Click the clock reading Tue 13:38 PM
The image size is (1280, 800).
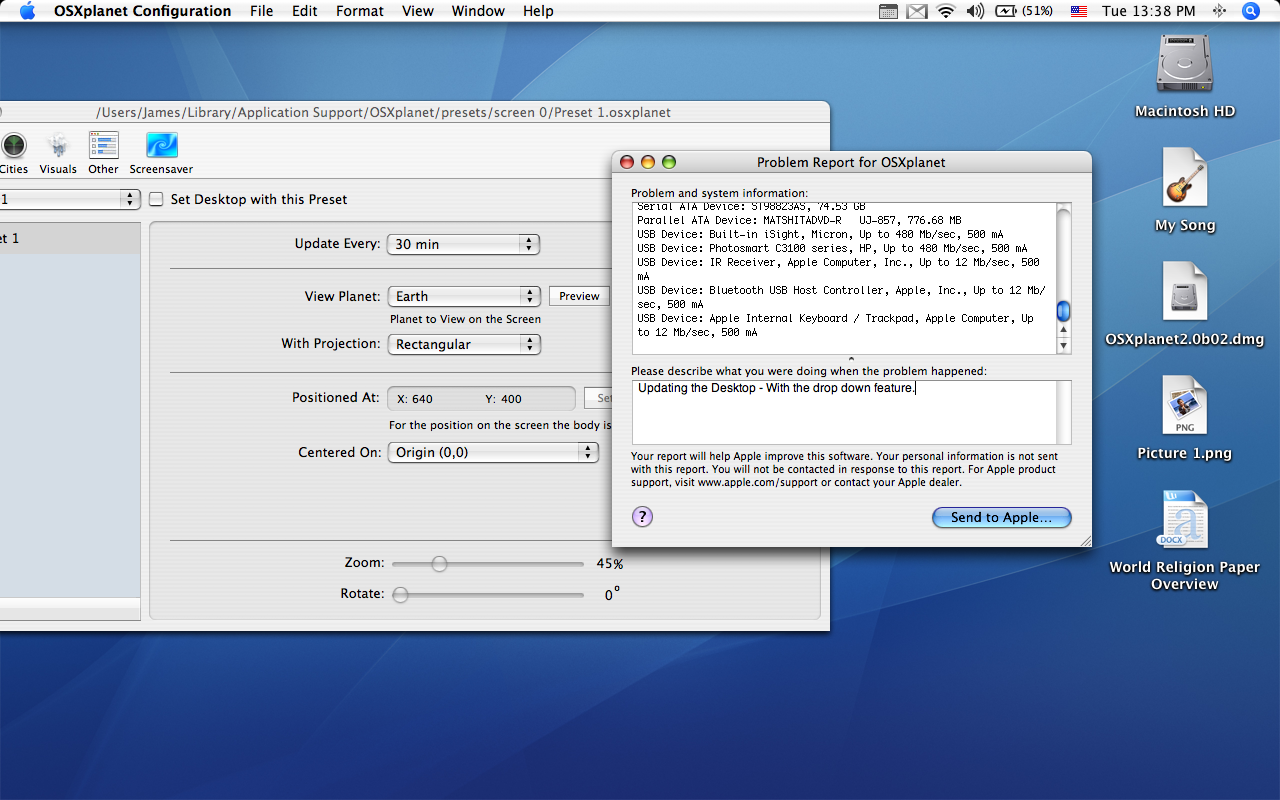(x=1148, y=11)
